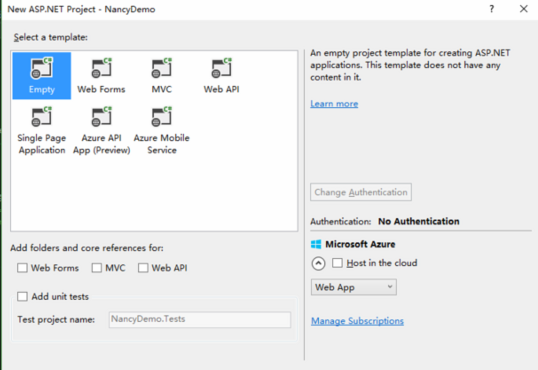The image size is (538, 370).
Task: Click the "Select a template:" label
Action: (x=51, y=37)
